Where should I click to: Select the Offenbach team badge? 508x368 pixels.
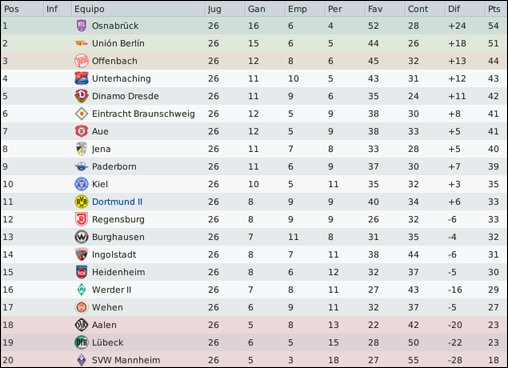tap(81, 61)
